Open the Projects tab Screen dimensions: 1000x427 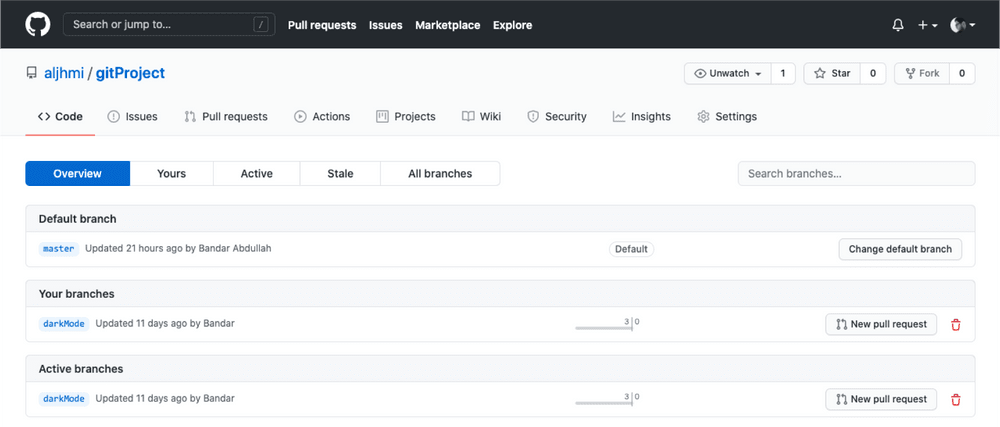[406, 117]
